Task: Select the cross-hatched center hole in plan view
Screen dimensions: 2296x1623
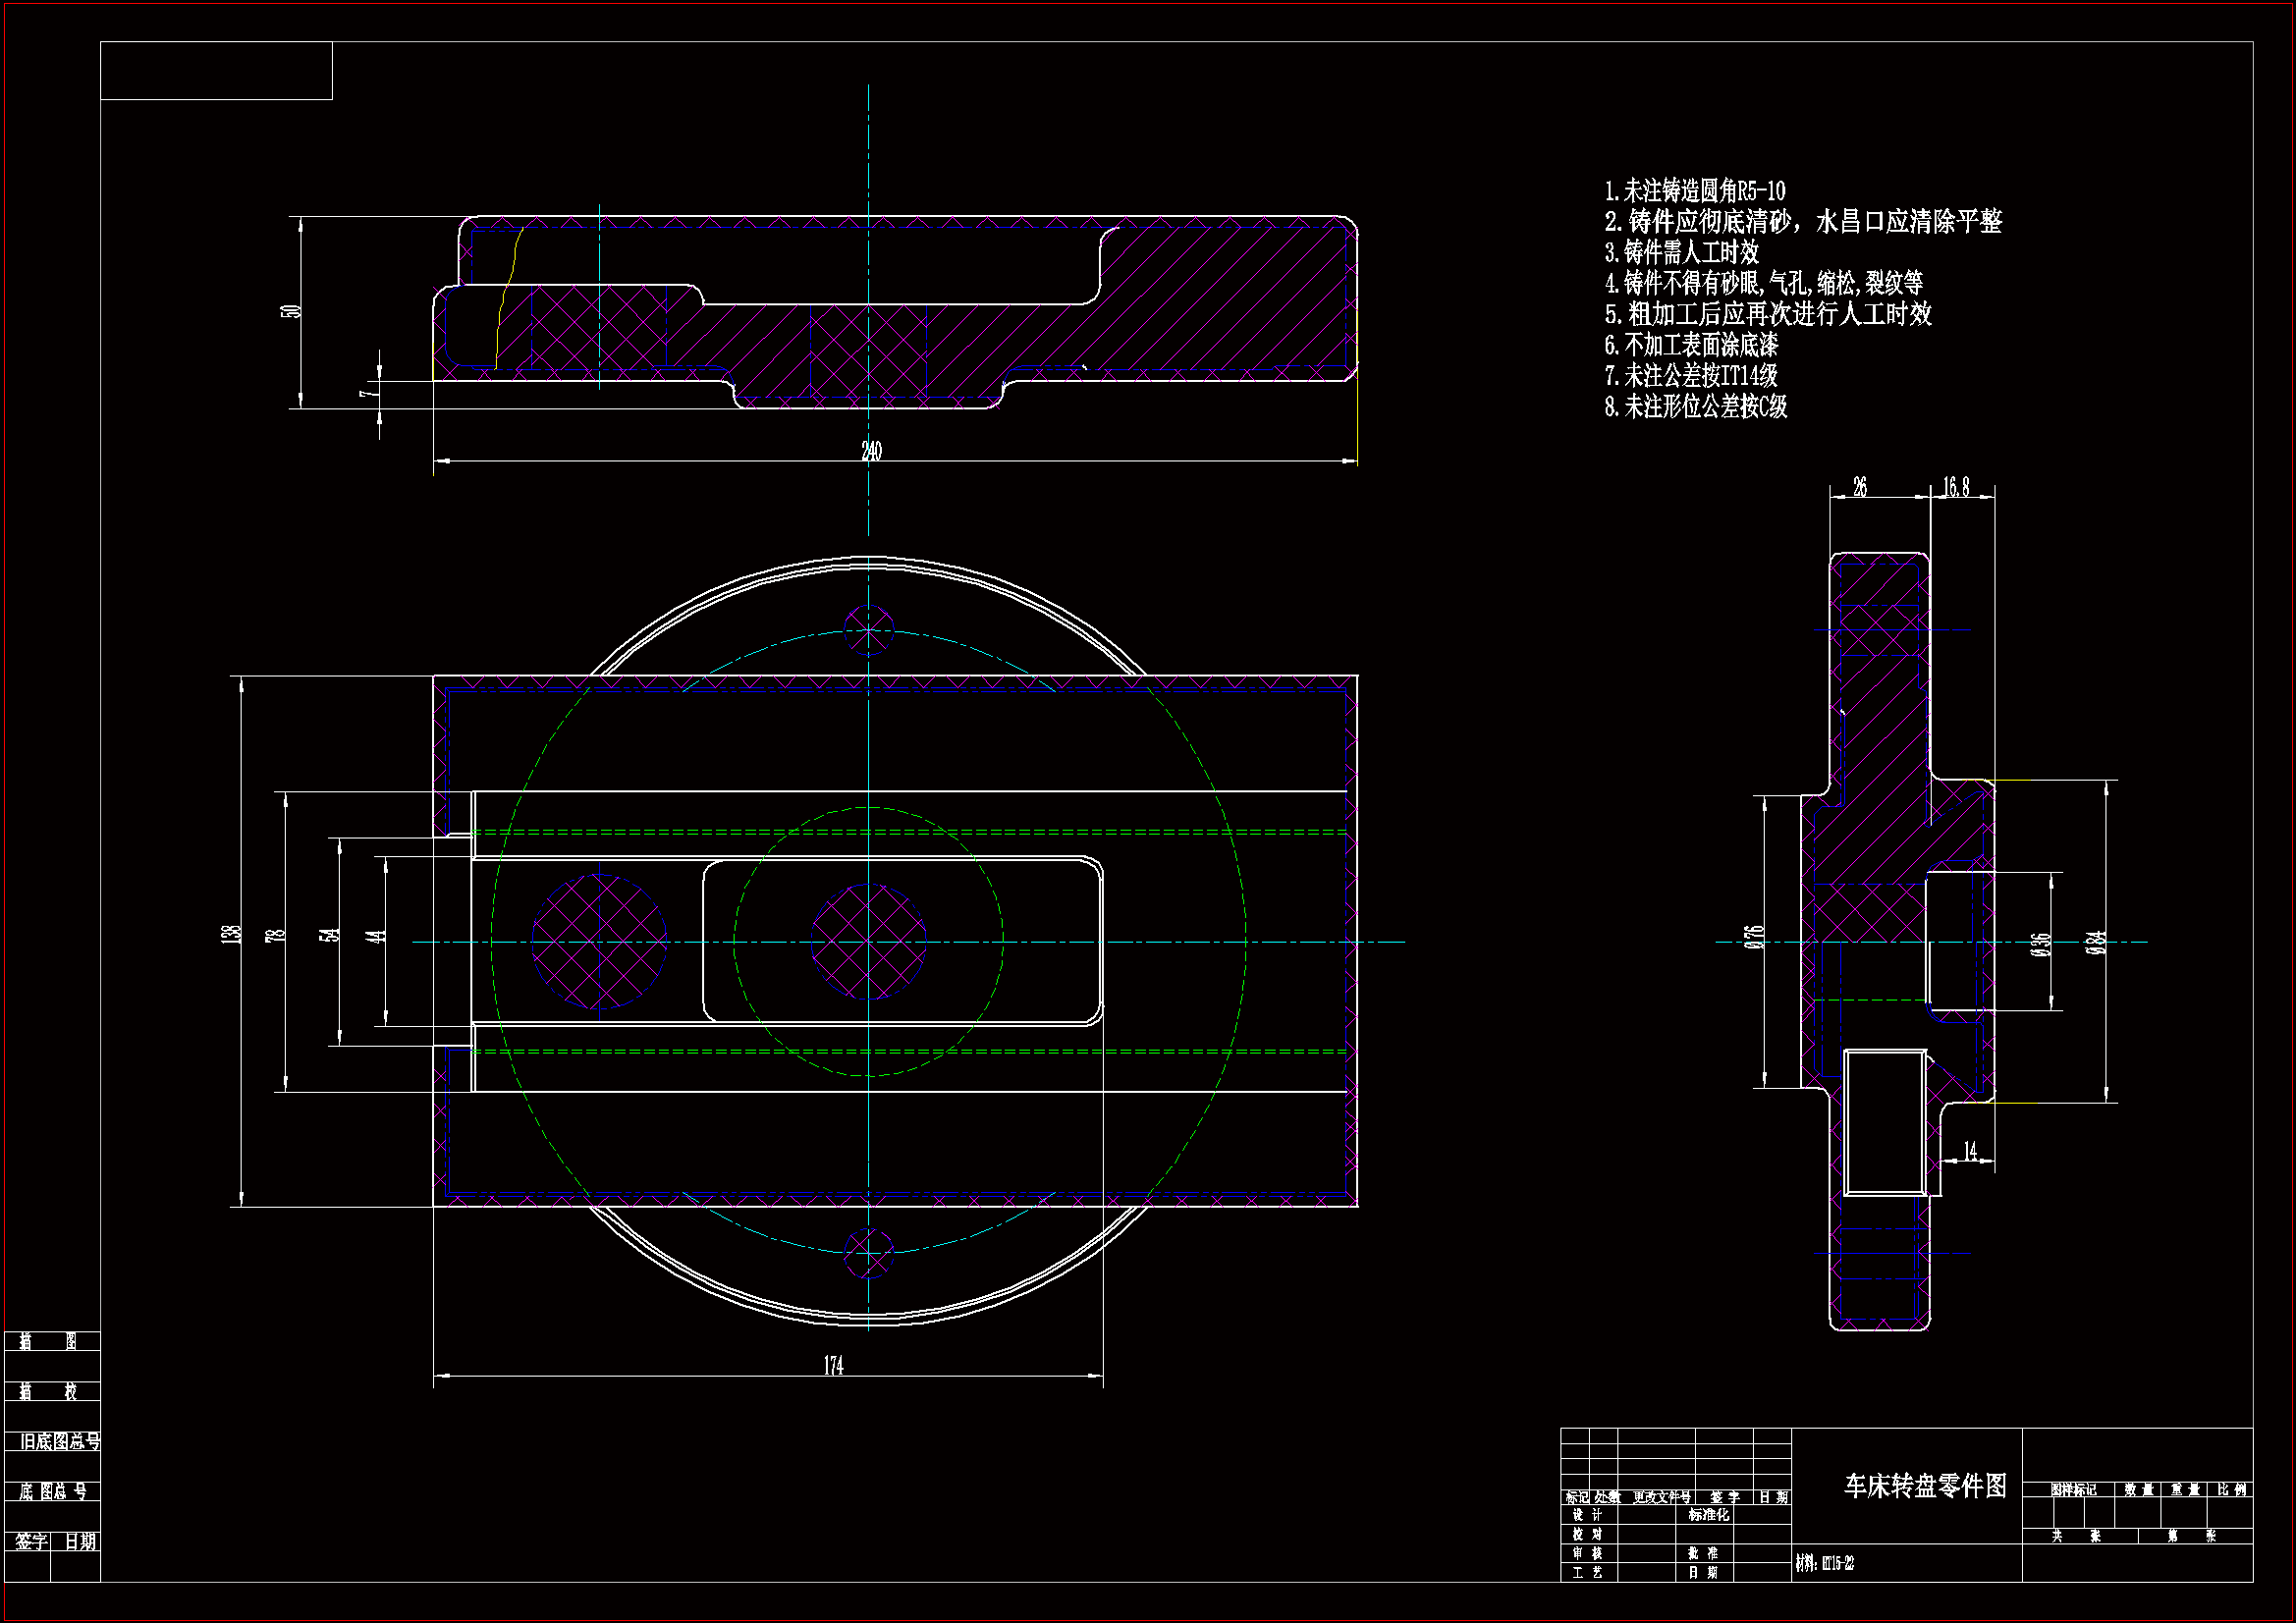Action: click(868, 942)
